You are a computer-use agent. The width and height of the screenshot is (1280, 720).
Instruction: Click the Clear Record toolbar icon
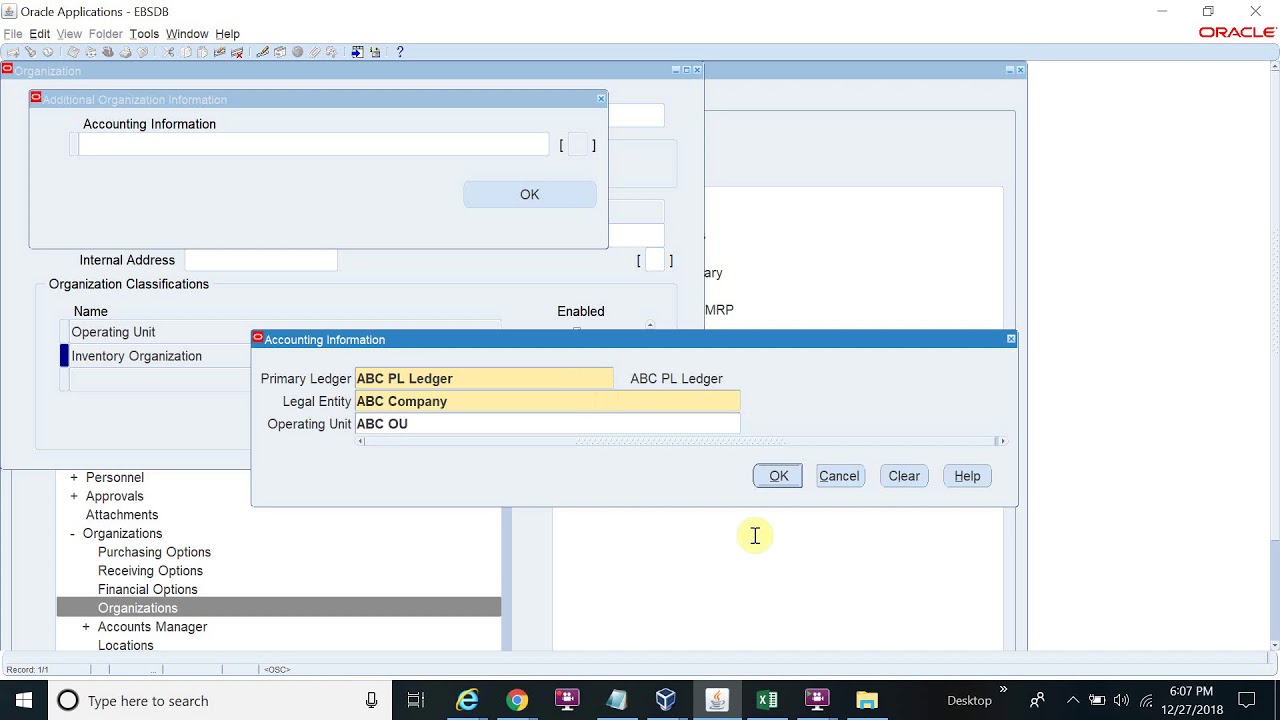click(x=219, y=52)
